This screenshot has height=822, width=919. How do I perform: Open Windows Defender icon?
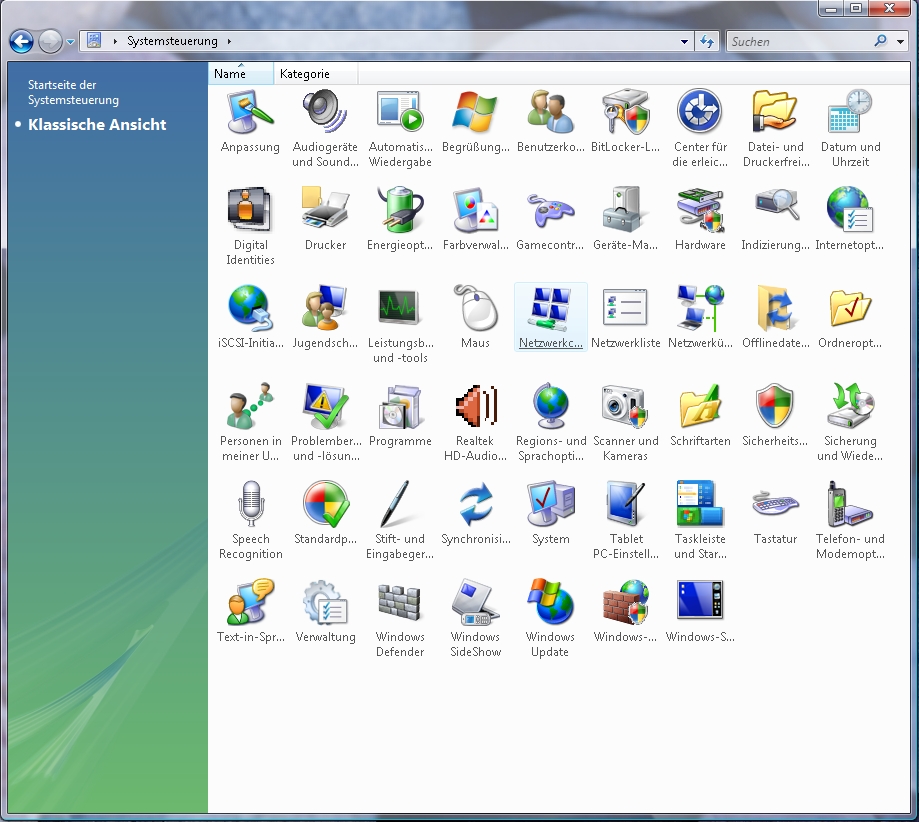(400, 601)
